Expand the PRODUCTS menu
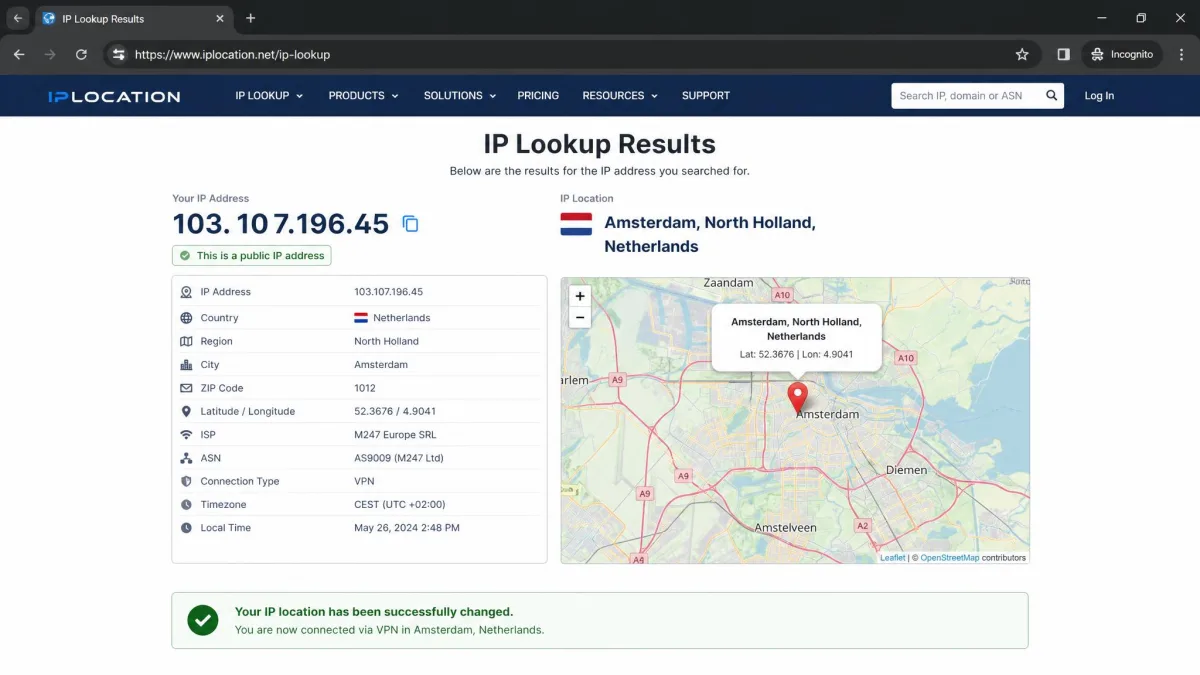Image resolution: width=1200 pixels, height=675 pixels. [x=363, y=96]
